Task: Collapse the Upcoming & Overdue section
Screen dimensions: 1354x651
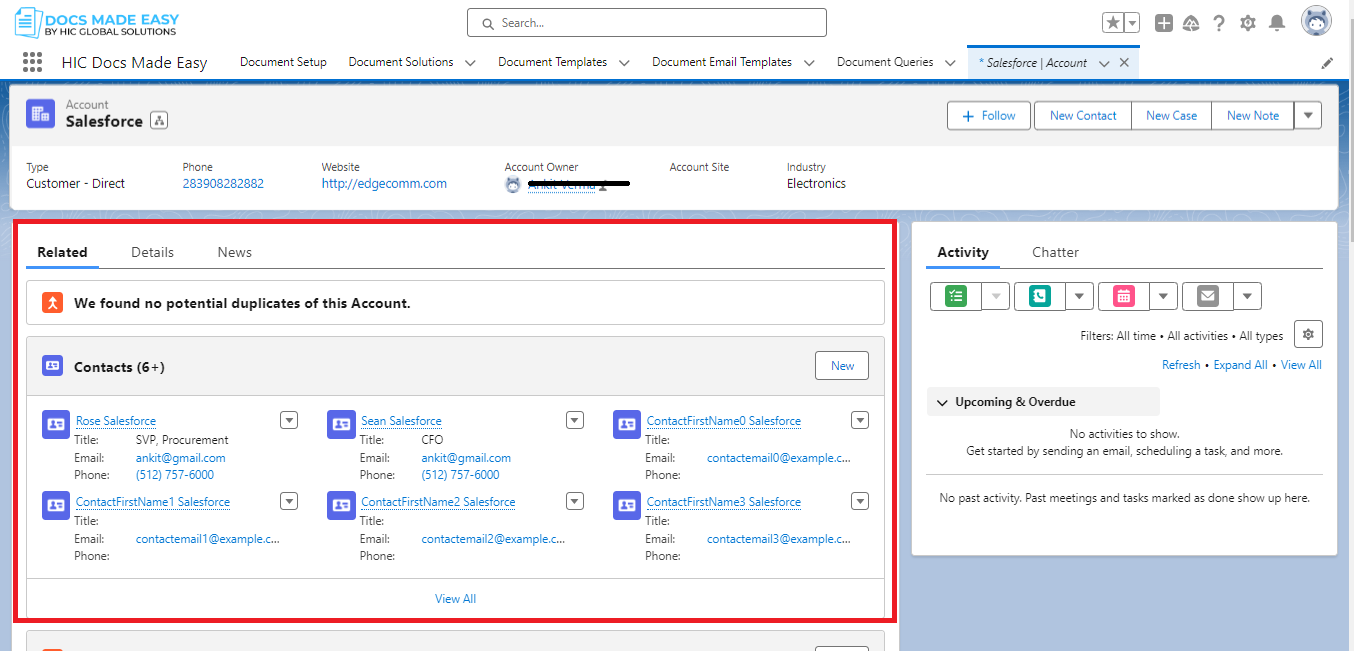Action: [942, 402]
